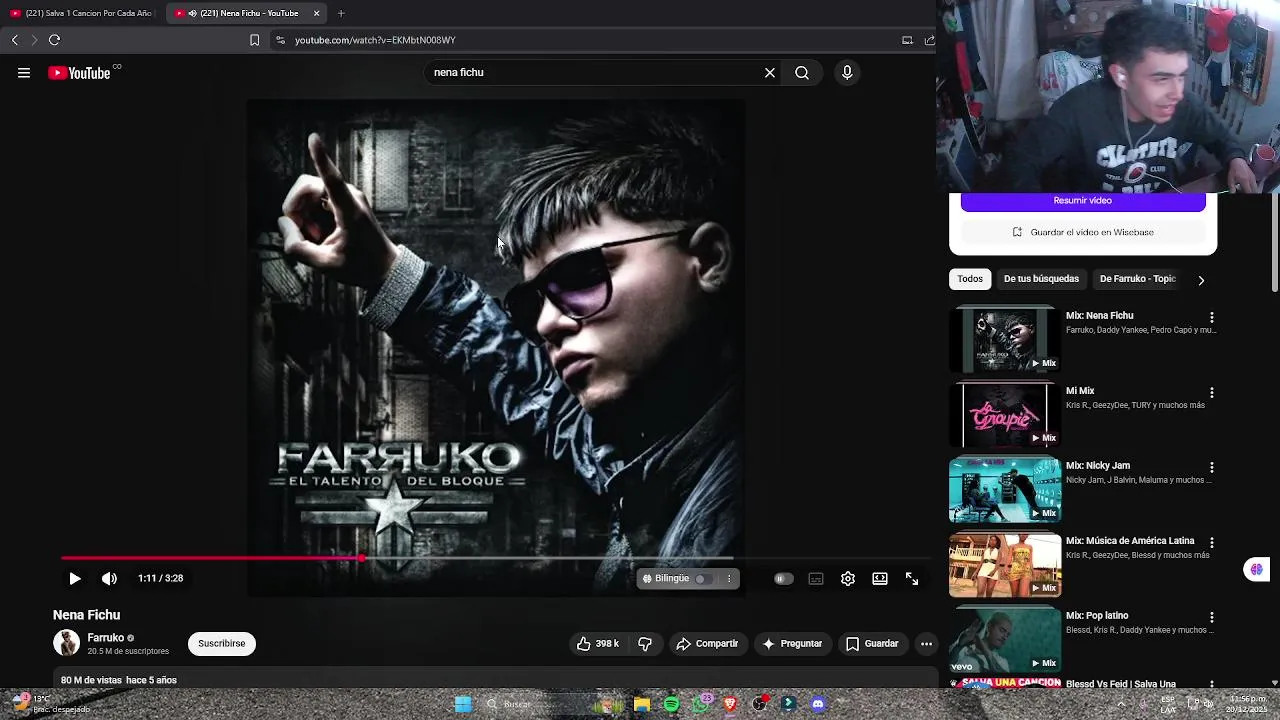Select the 'De tus búsquedas' chip
1280x720 pixels.
click(1041, 279)
